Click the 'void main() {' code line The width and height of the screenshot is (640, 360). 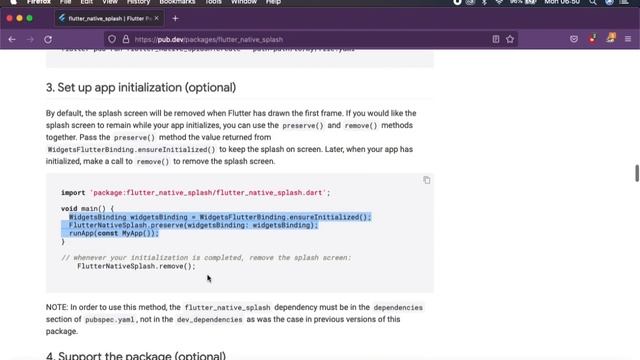[87, 209]
